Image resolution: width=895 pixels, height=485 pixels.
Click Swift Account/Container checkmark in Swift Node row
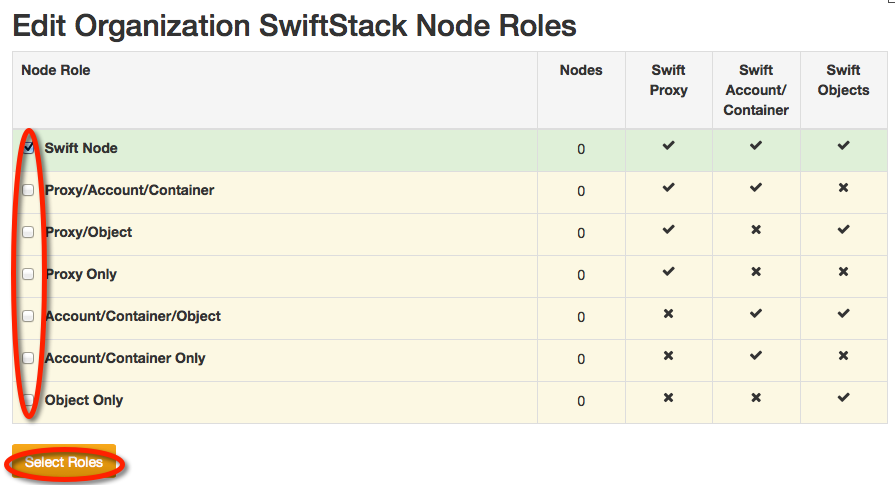pos(756,146)
